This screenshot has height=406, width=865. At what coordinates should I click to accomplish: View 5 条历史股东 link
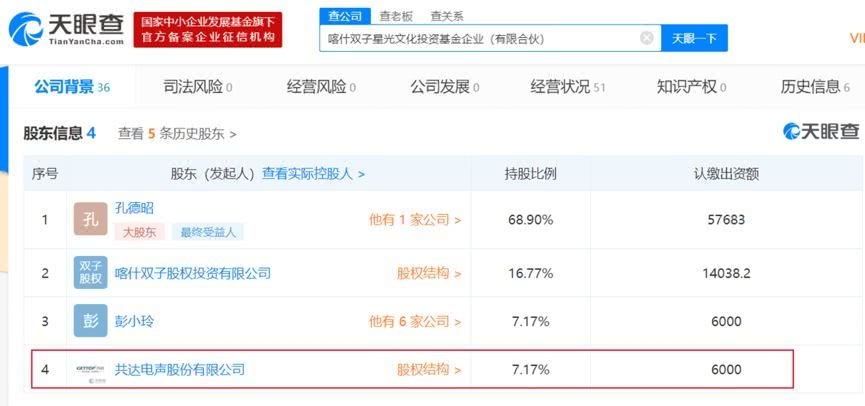(x=177, y=133)
